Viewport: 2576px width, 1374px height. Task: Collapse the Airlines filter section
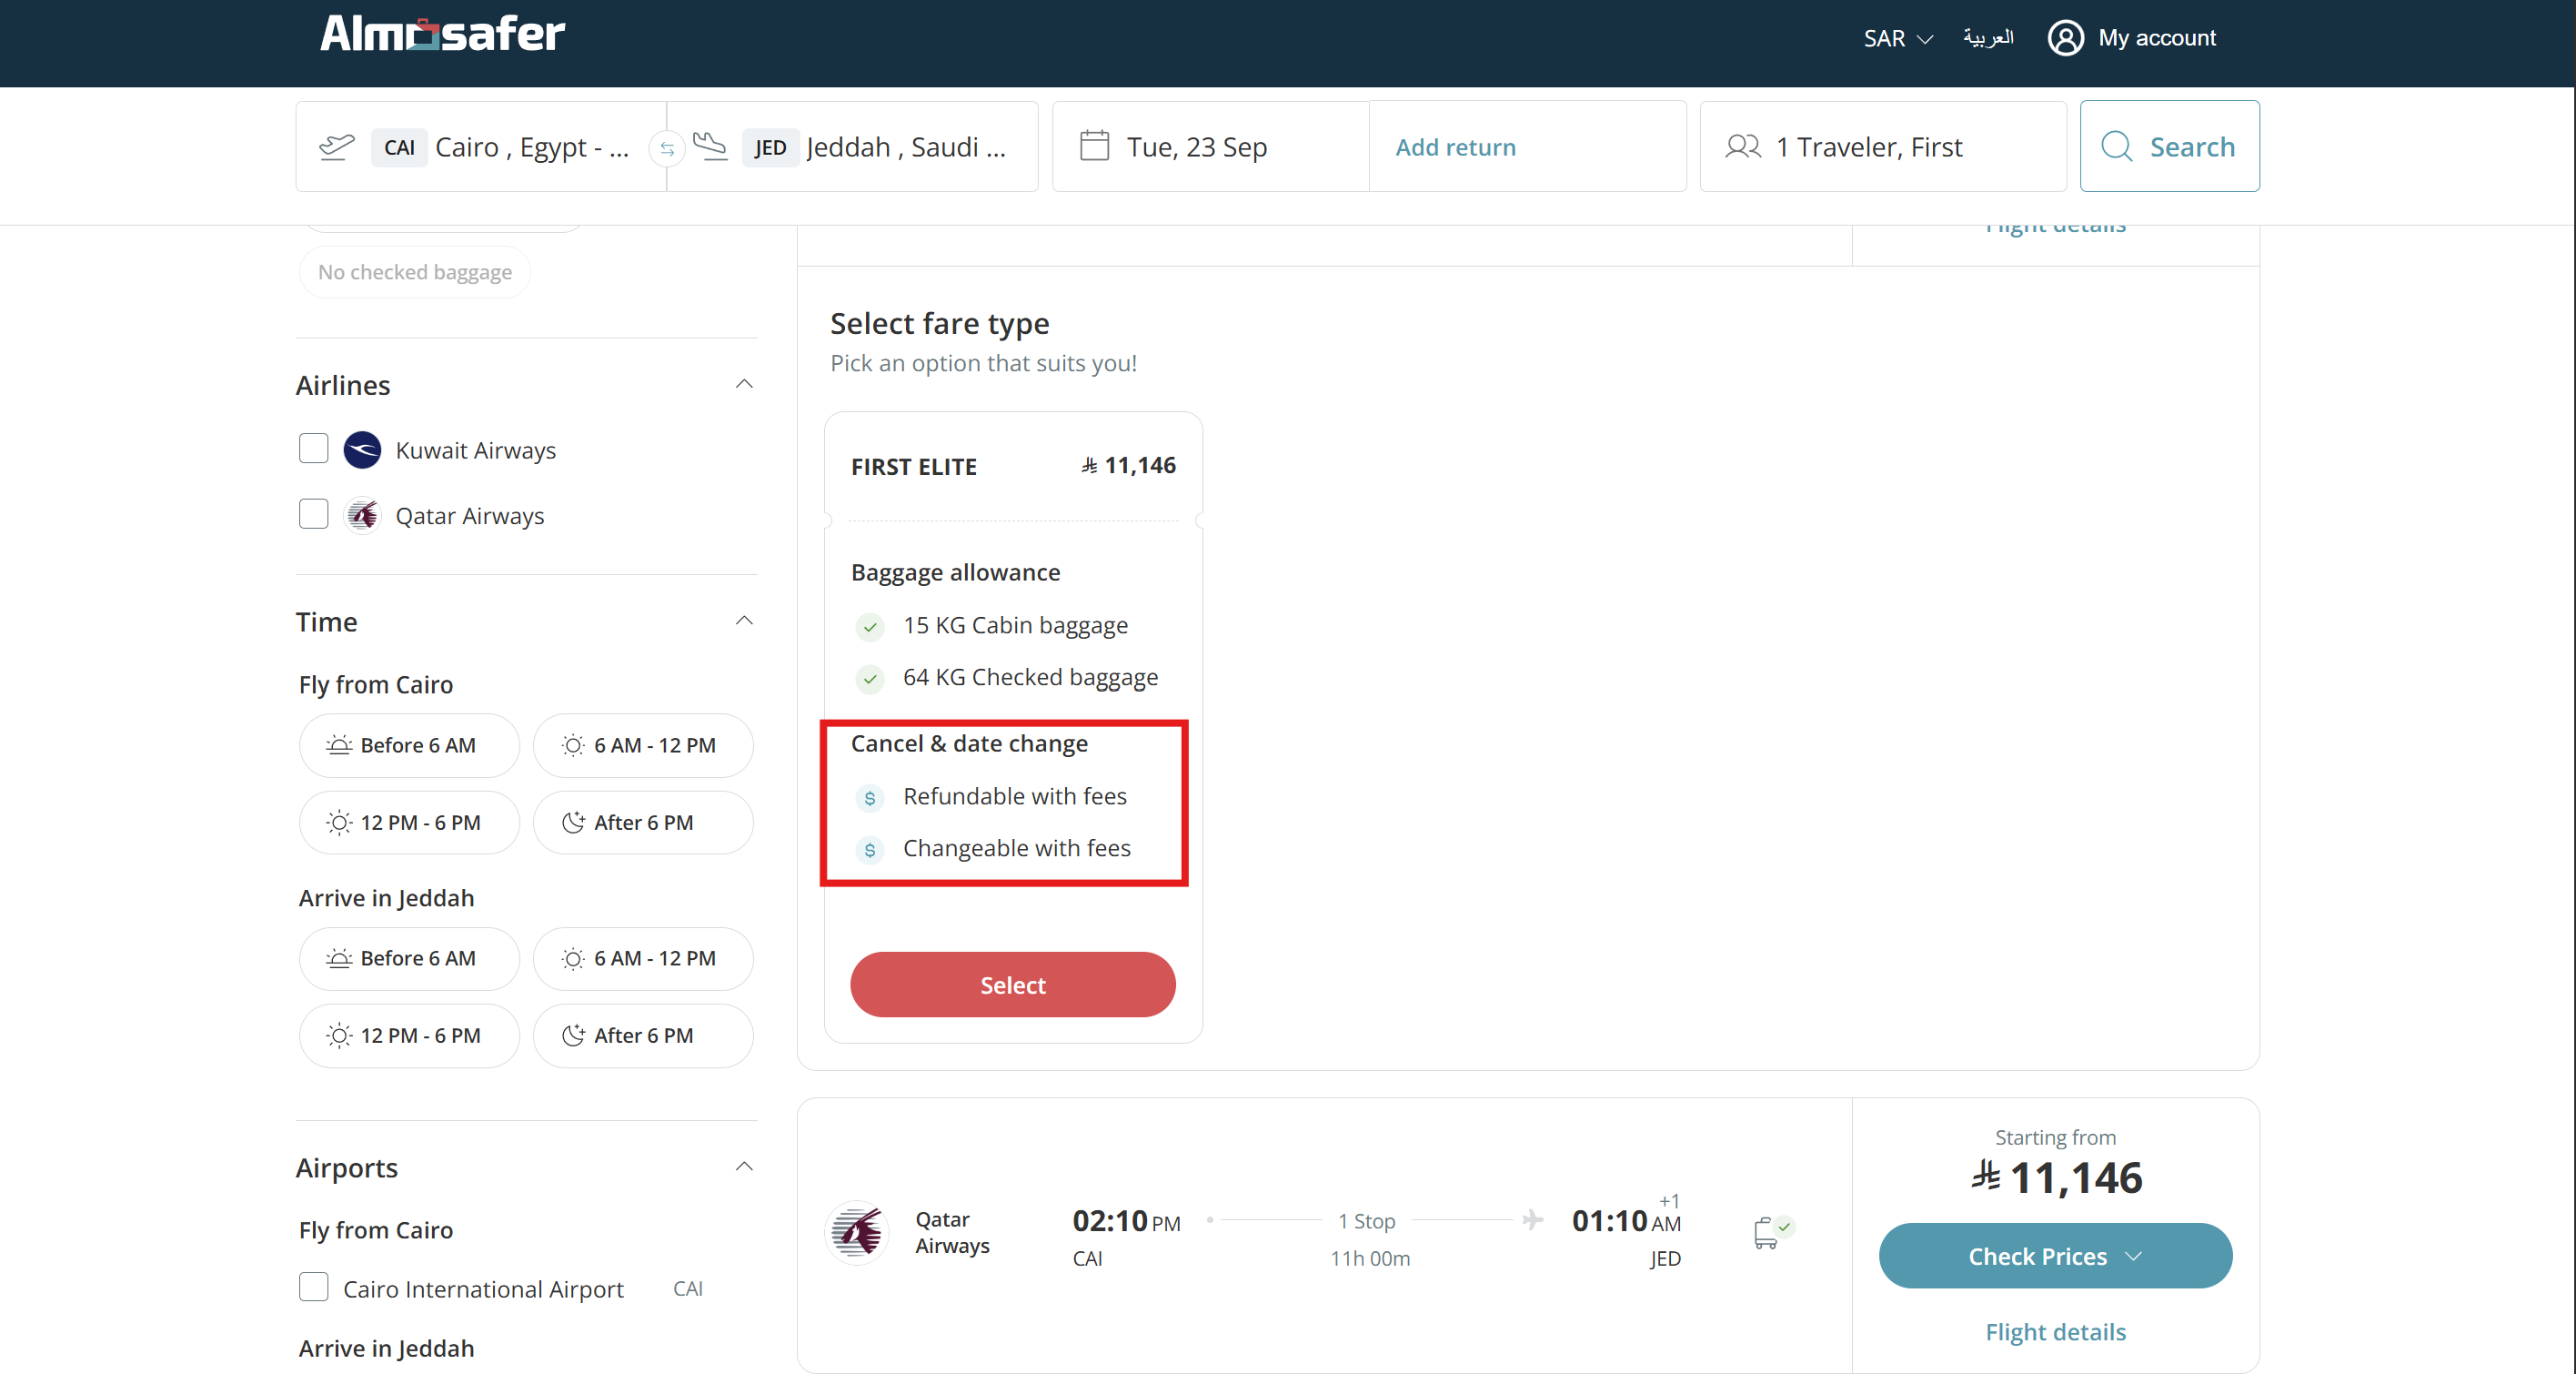(x=744, y=385)
